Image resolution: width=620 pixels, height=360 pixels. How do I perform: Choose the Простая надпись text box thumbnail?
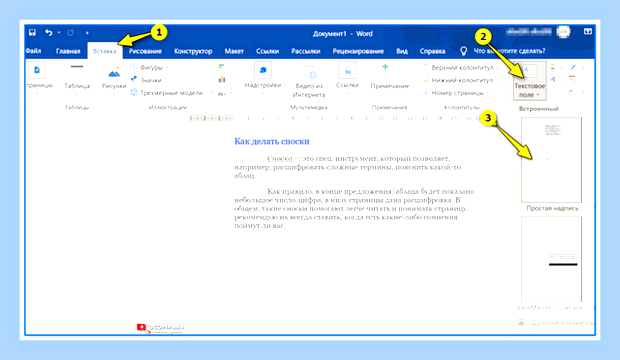(551, 160)
